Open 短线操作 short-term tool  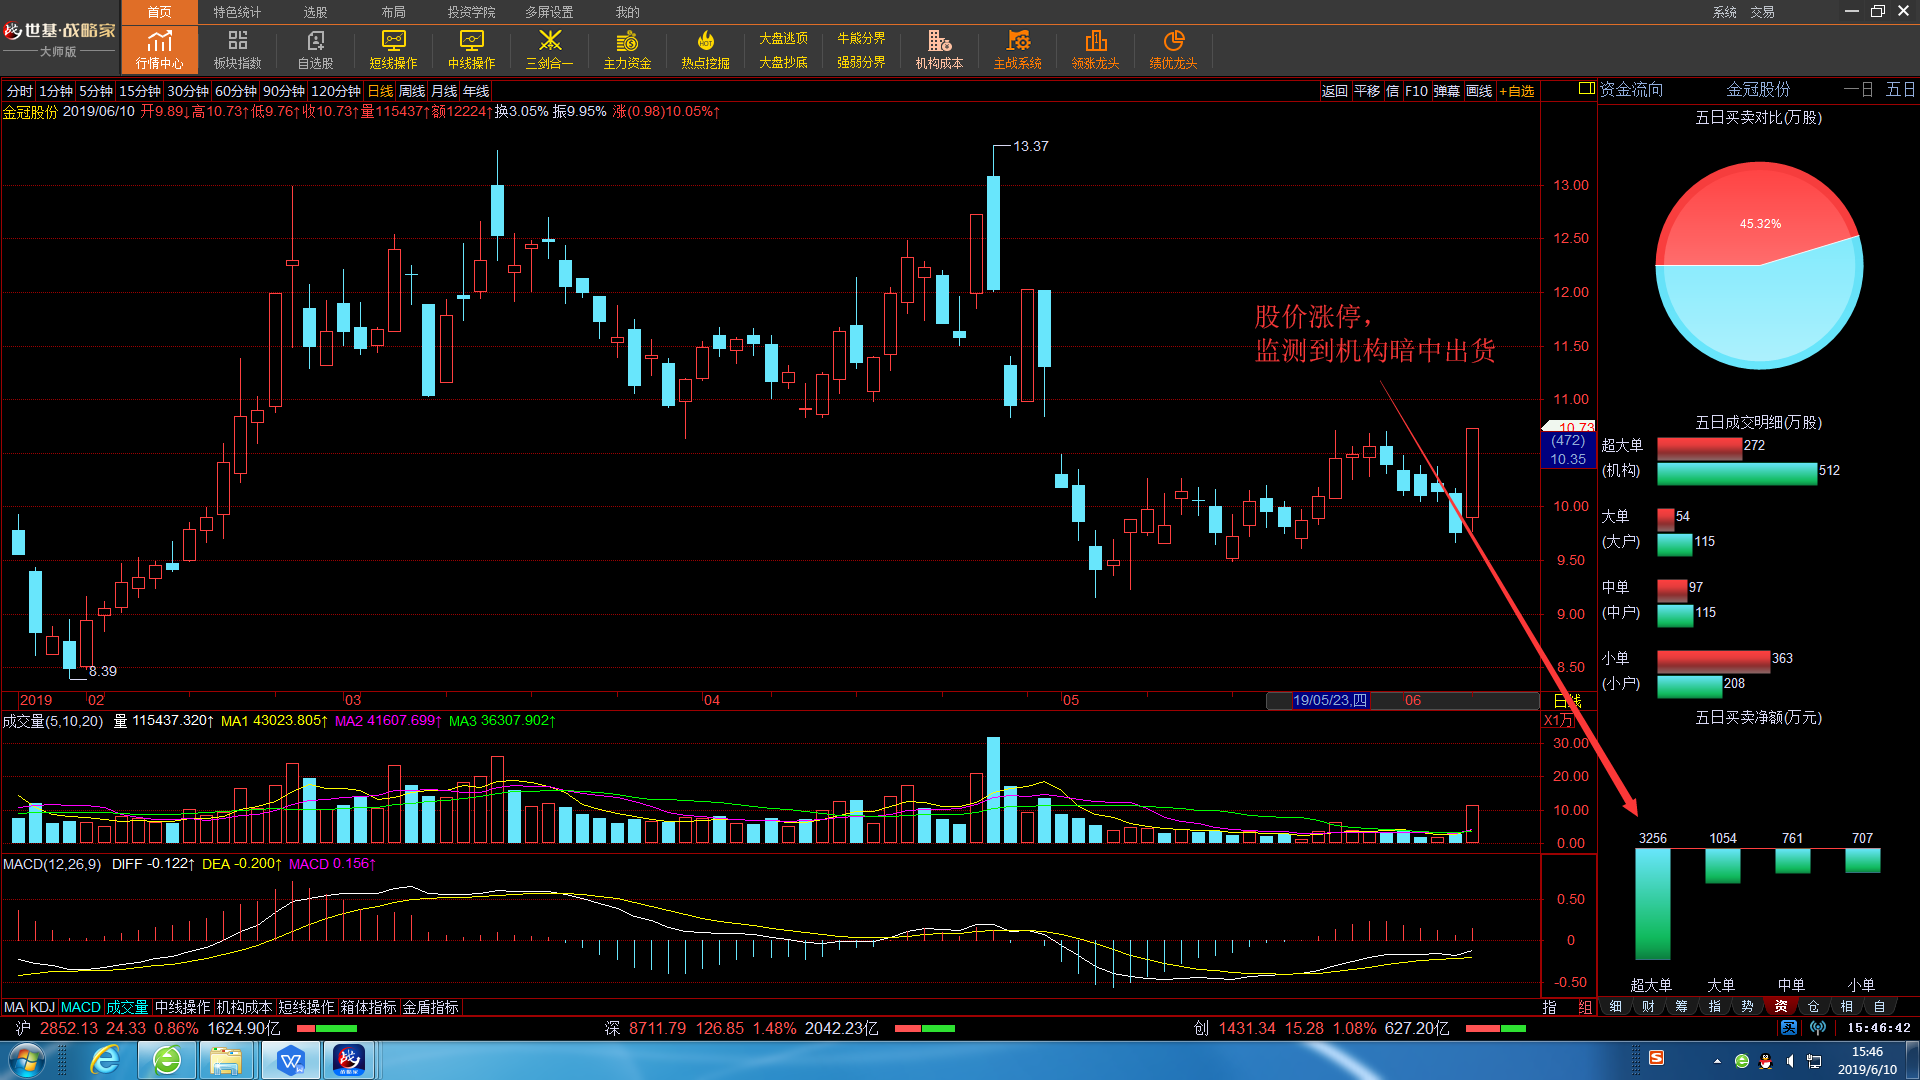(x=393, y=49)
